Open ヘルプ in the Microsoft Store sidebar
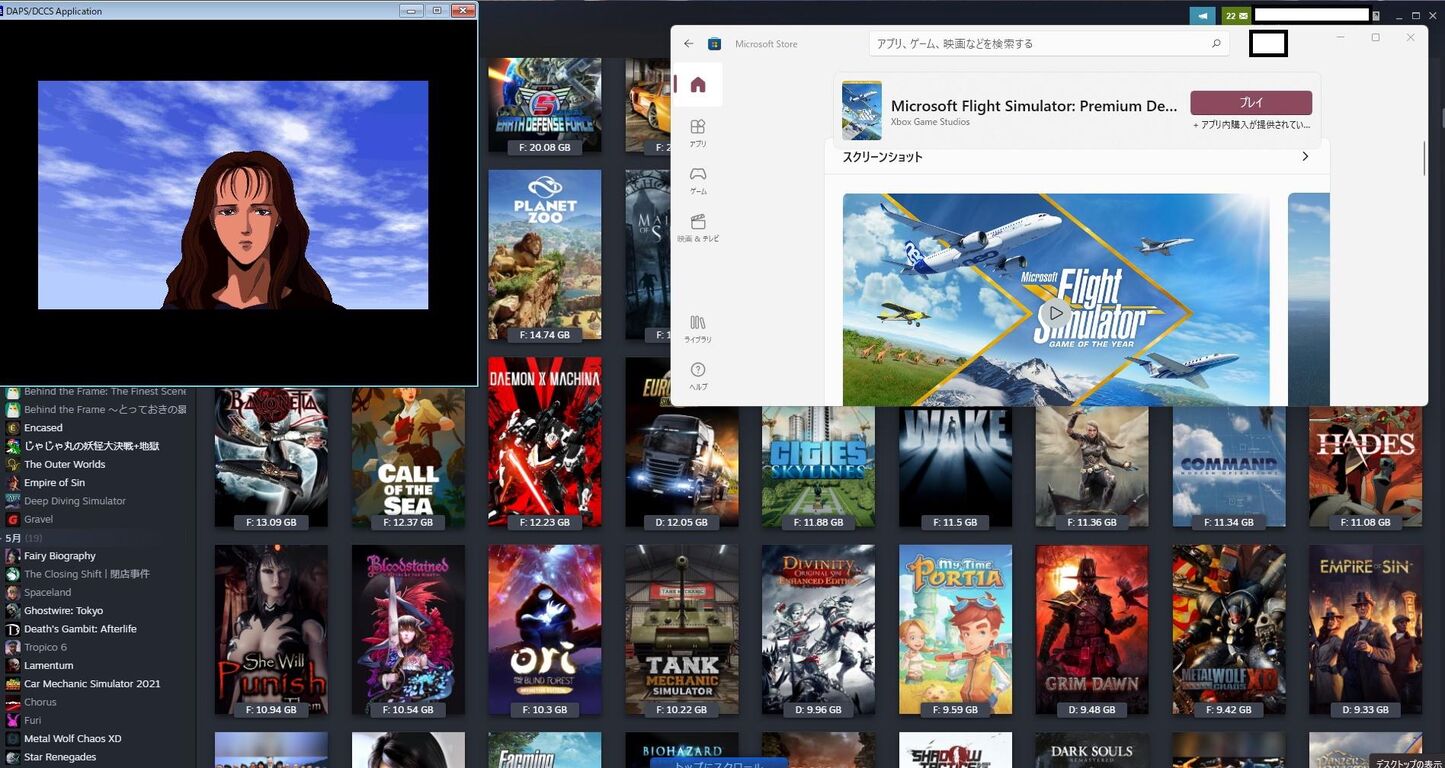Screen dimensions: 1445x768 click(698, 376)
